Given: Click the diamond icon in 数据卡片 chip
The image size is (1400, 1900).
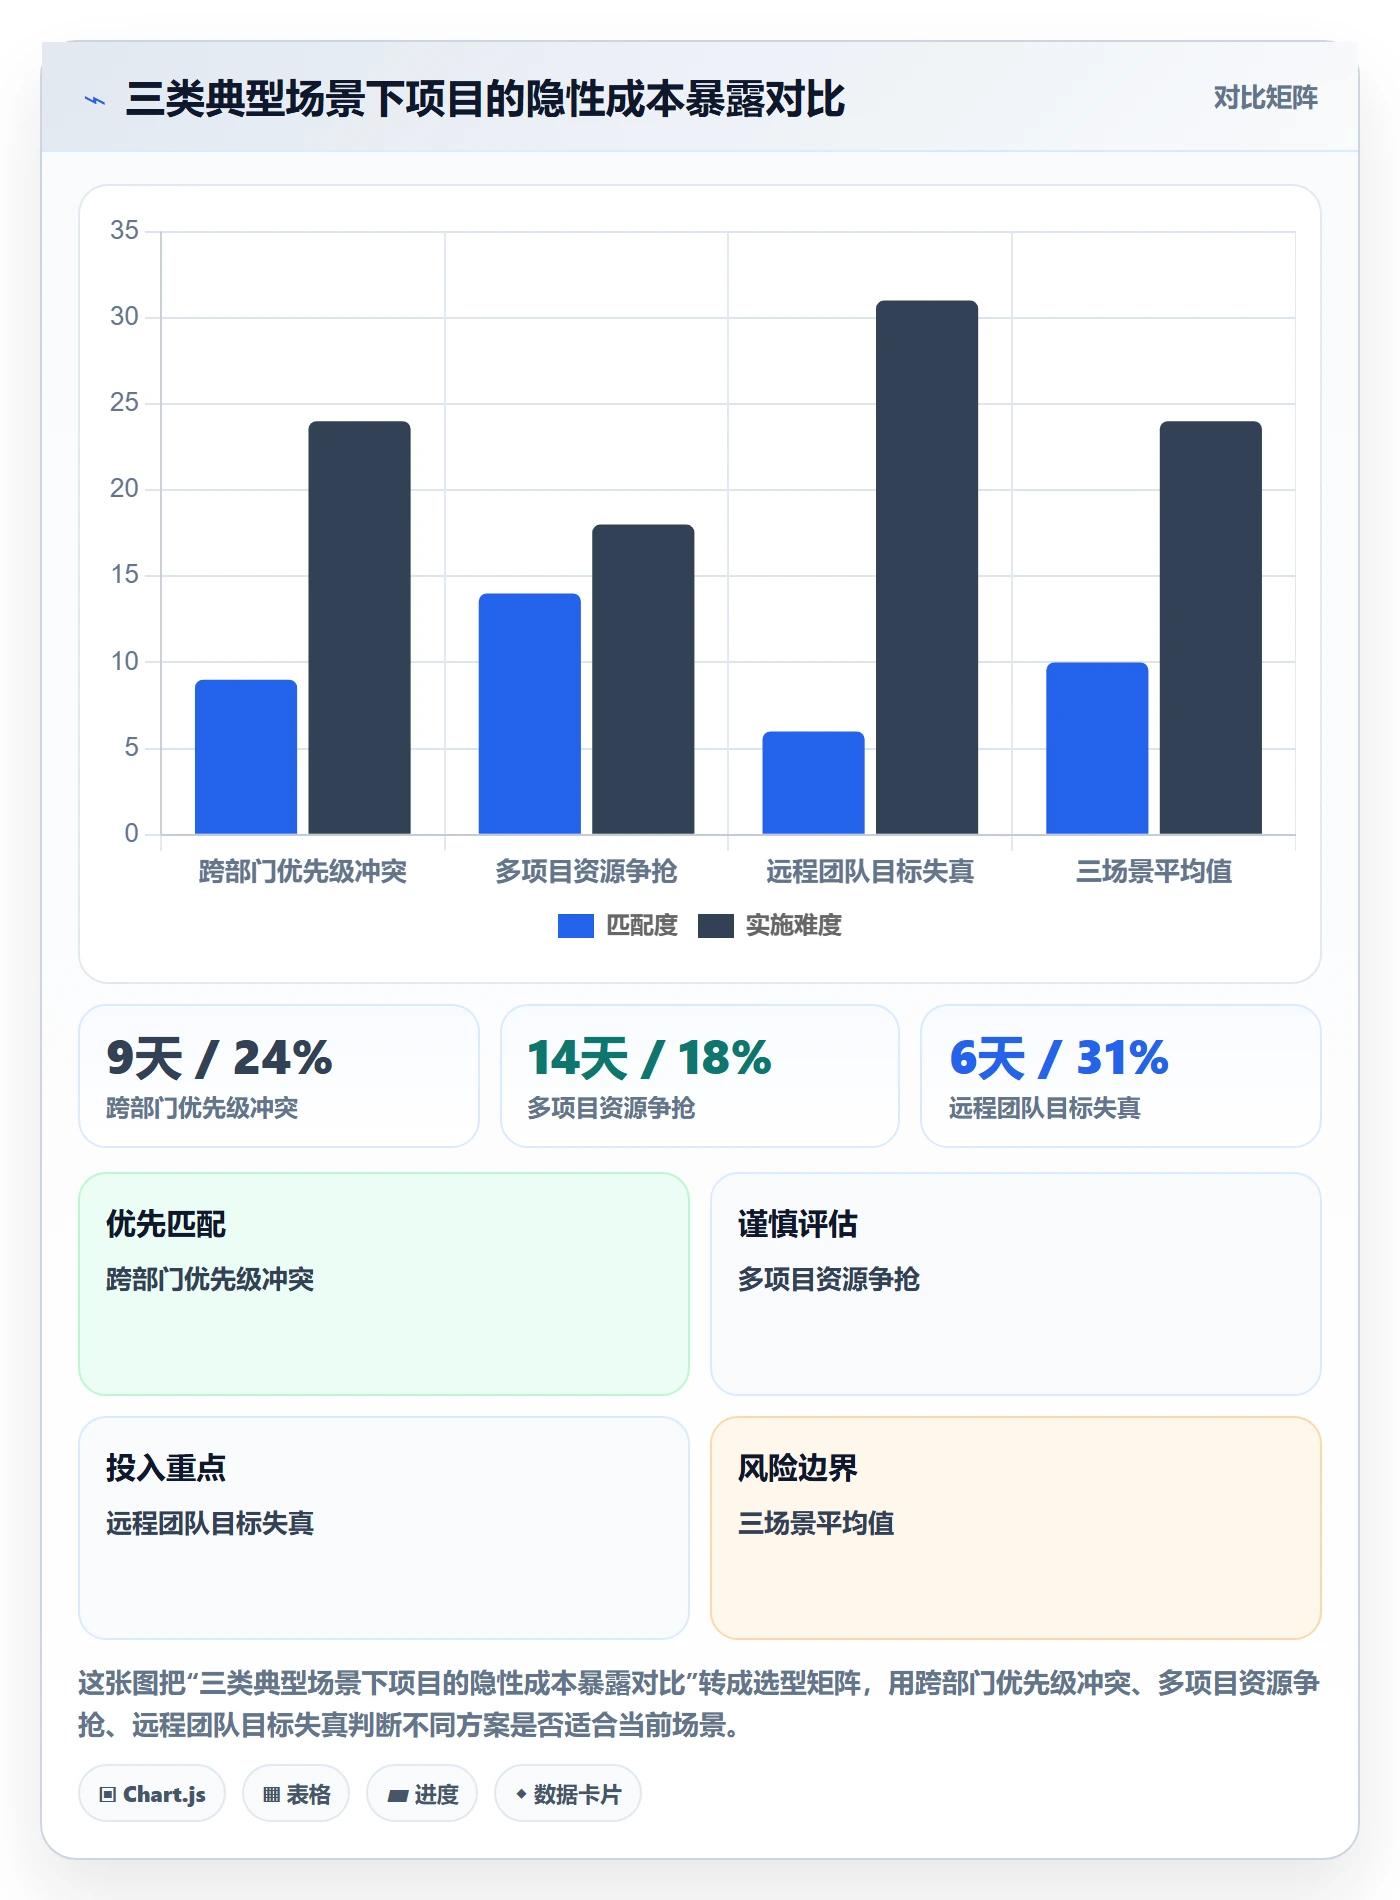Looking at the screenshot, I should tap(521, 1794).
